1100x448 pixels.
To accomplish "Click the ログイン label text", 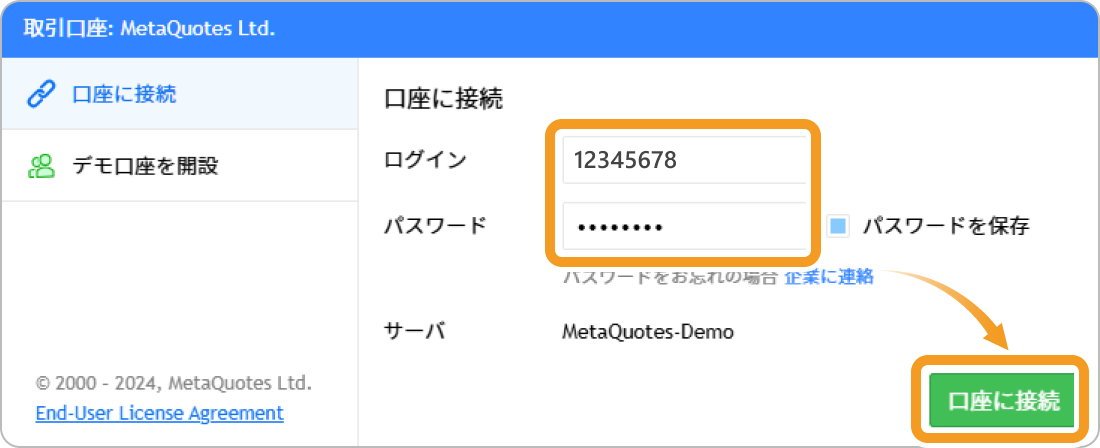I will 425,161.
